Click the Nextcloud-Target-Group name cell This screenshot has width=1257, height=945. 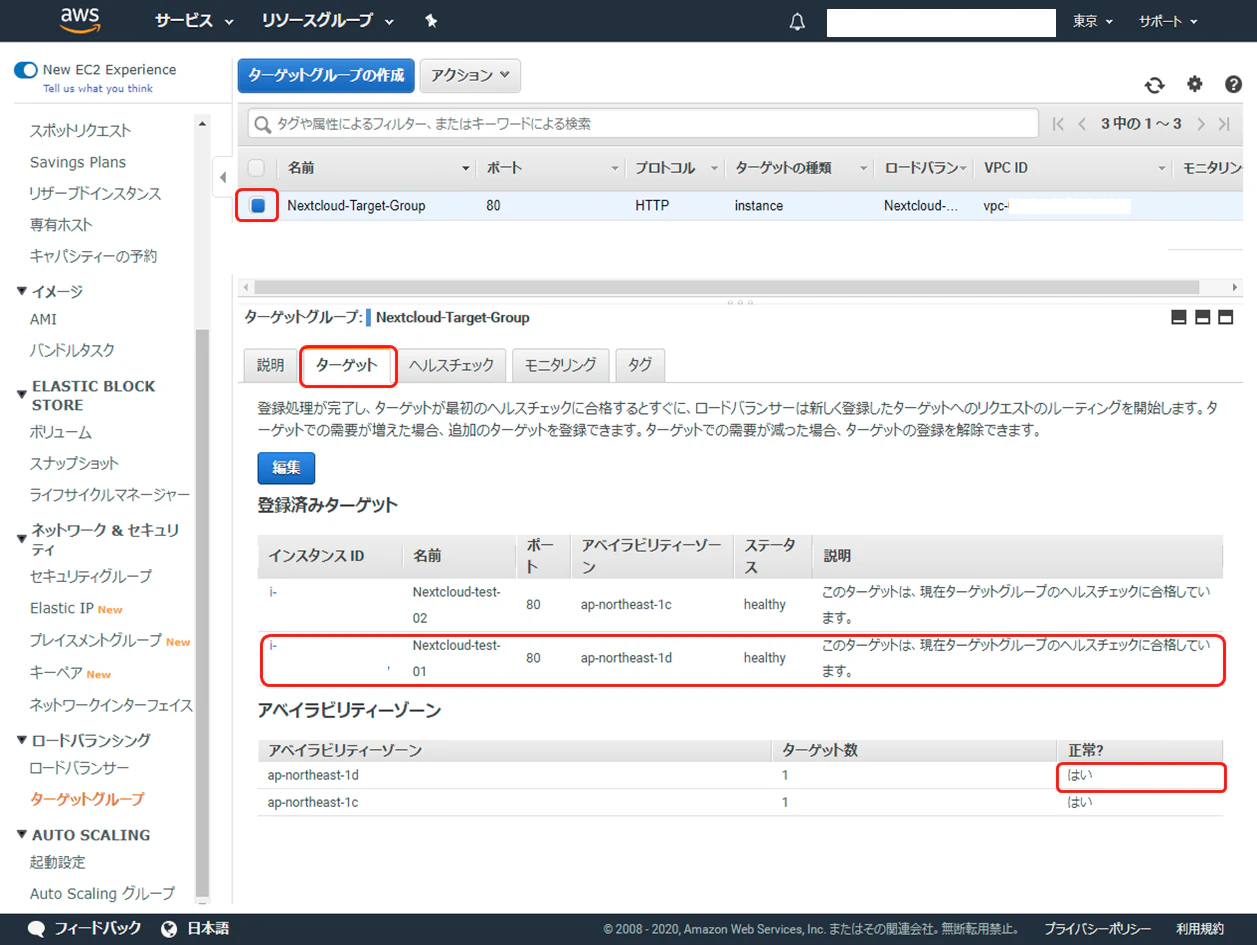[x=356, y=206]
